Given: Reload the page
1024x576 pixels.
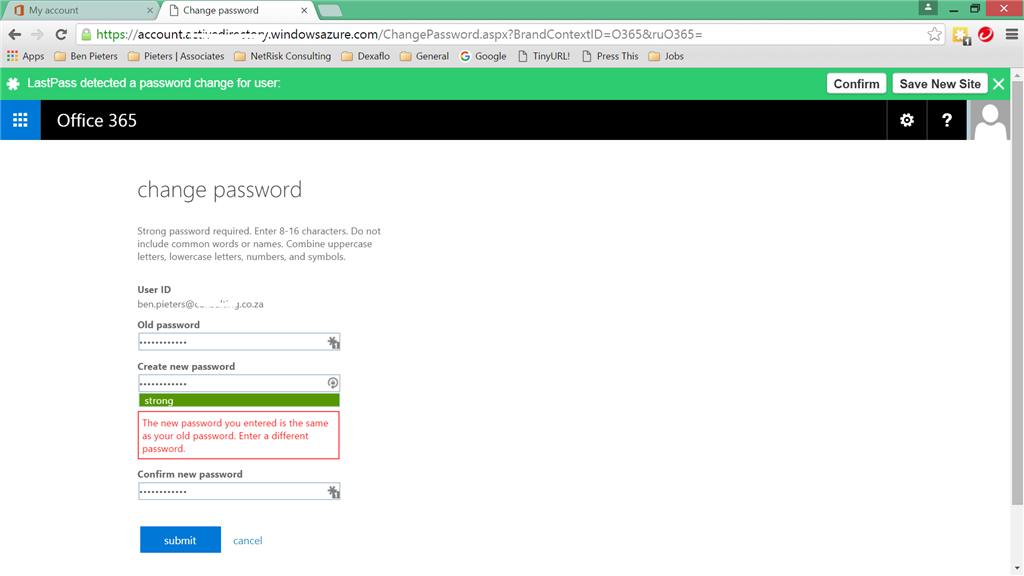Looking at the screenshot, I should click(61, 35).
